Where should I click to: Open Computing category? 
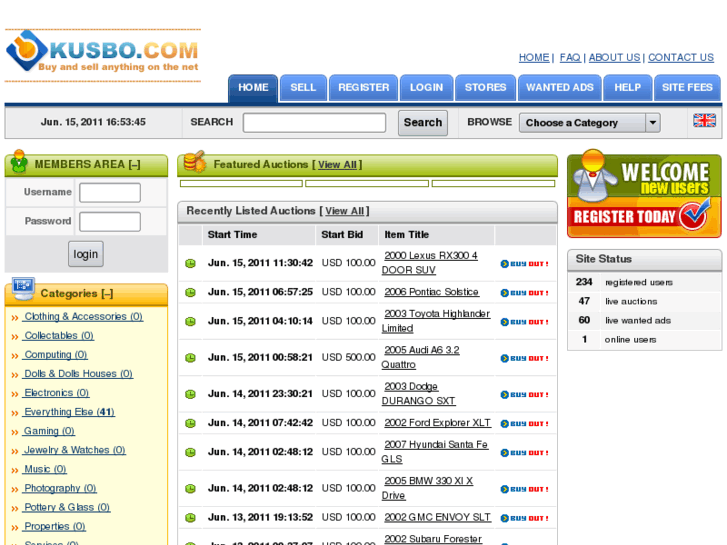click(56, 354)
